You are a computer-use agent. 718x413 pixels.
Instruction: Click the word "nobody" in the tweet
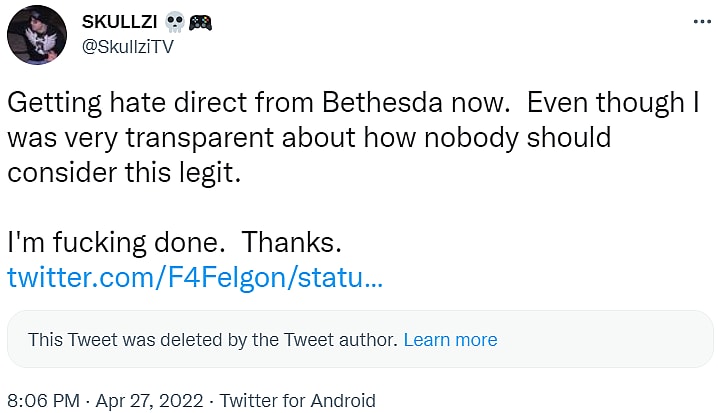(x=478, y=137)
